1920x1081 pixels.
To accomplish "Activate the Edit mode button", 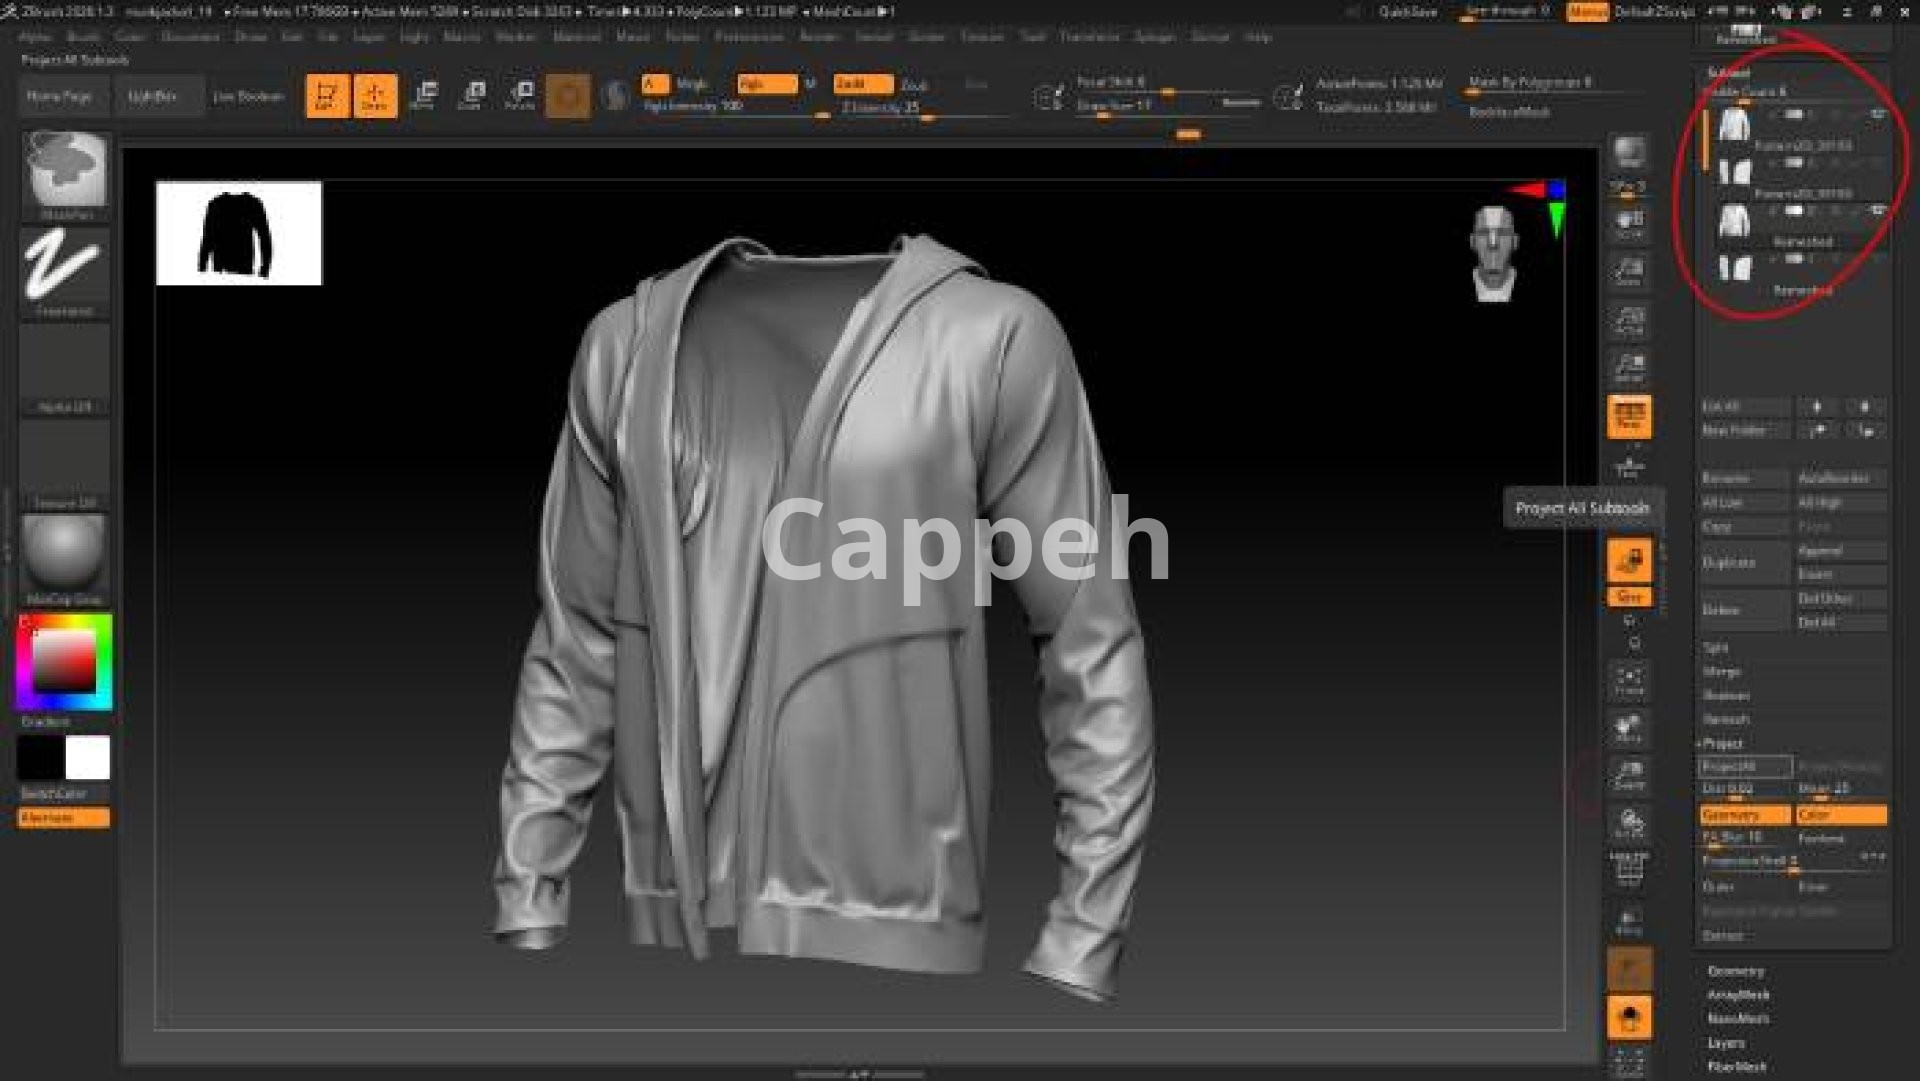I will click(327, 96).
